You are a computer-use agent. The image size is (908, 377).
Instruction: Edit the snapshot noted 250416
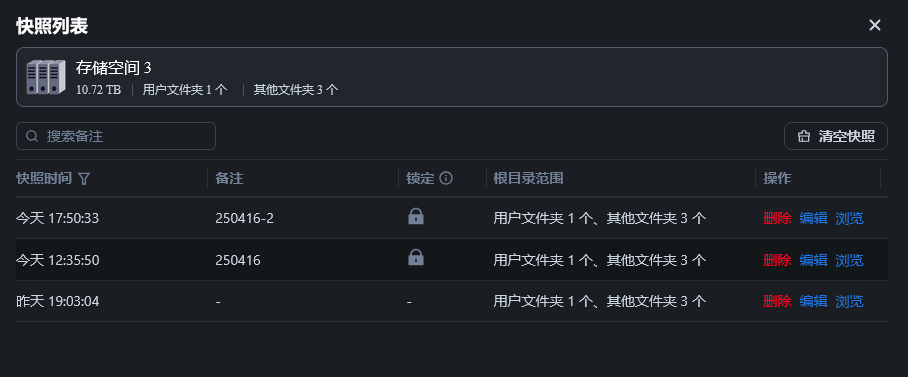pos(813,260)
